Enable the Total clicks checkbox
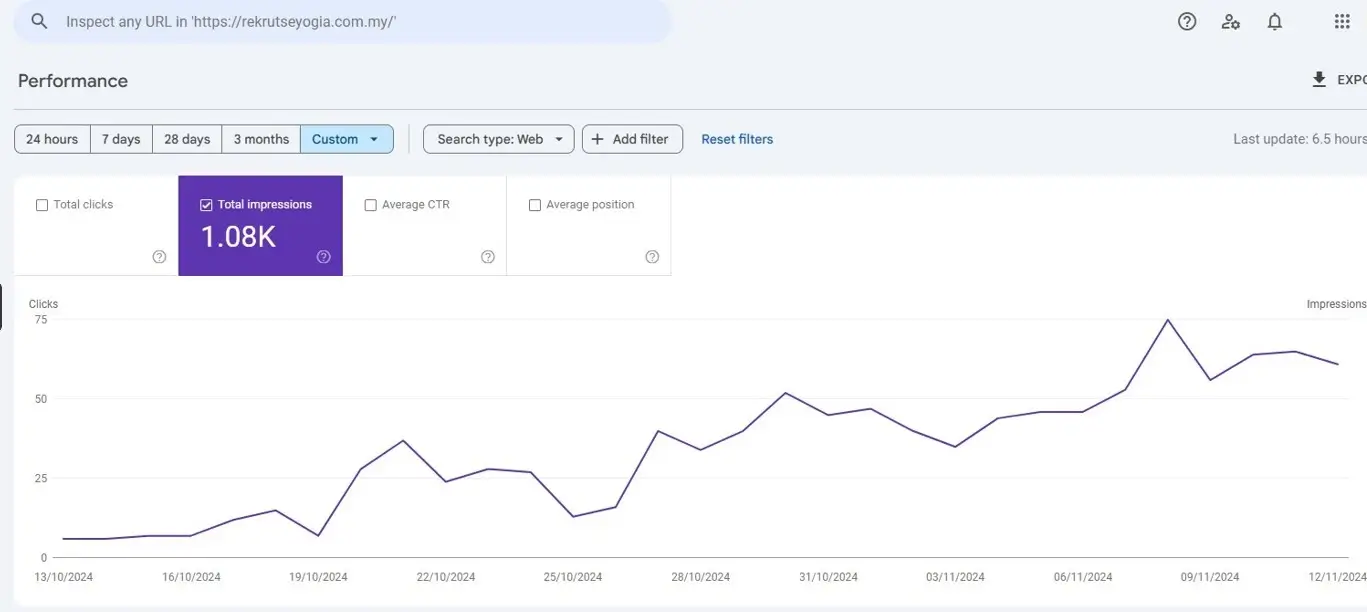The height and width of the screenshot is (612, 1367). (41, 204)
